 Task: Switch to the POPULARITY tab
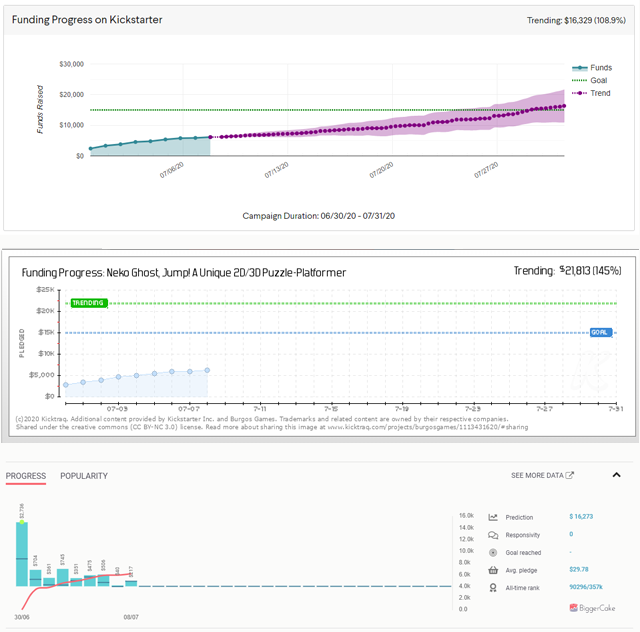coord(84,476)
